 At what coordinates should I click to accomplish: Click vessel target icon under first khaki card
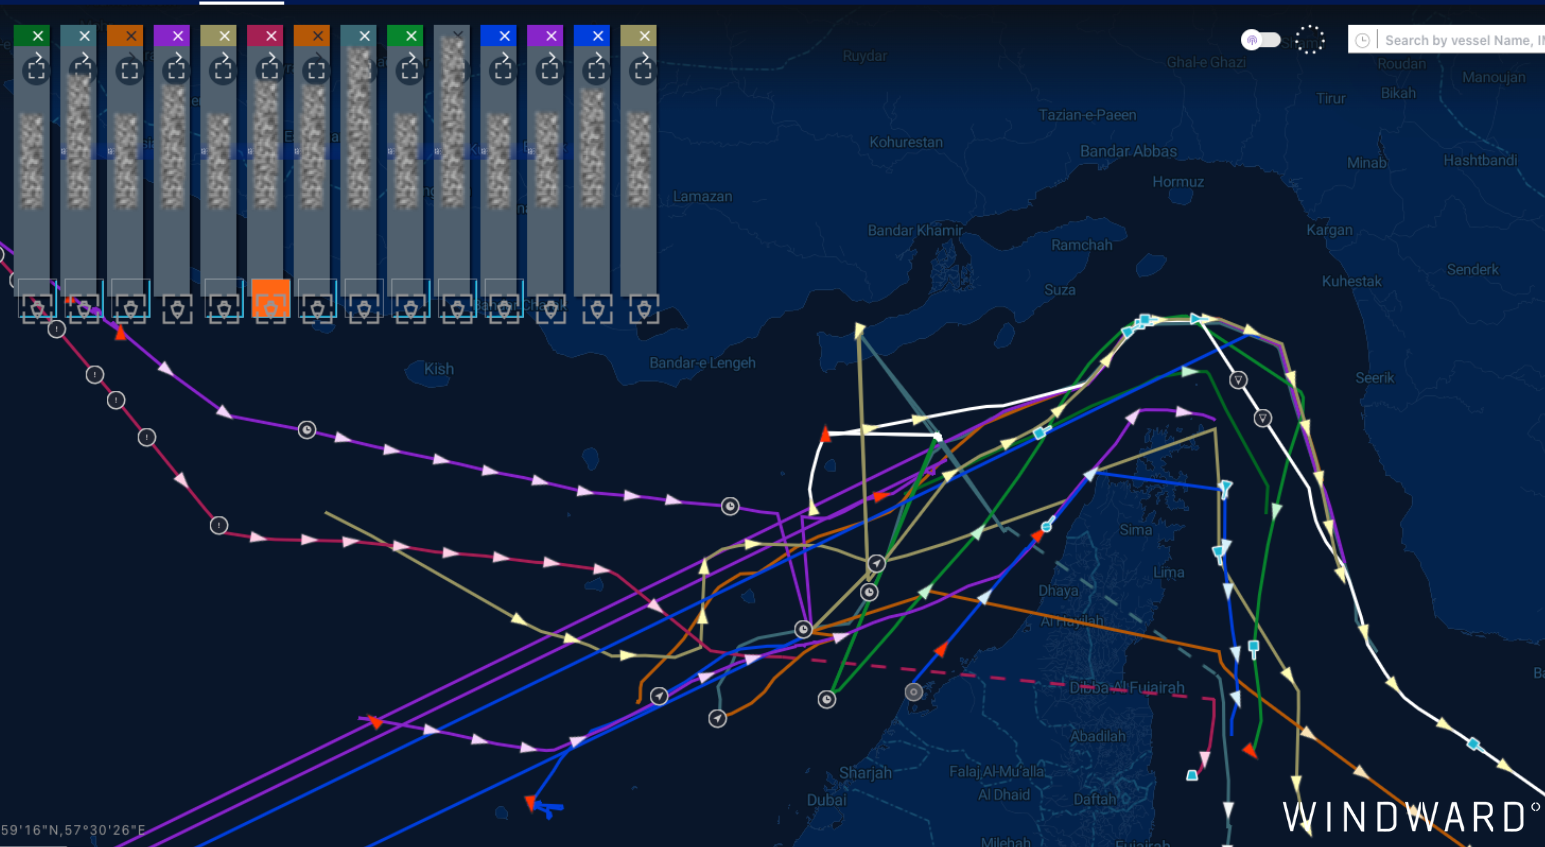(224, 309)
